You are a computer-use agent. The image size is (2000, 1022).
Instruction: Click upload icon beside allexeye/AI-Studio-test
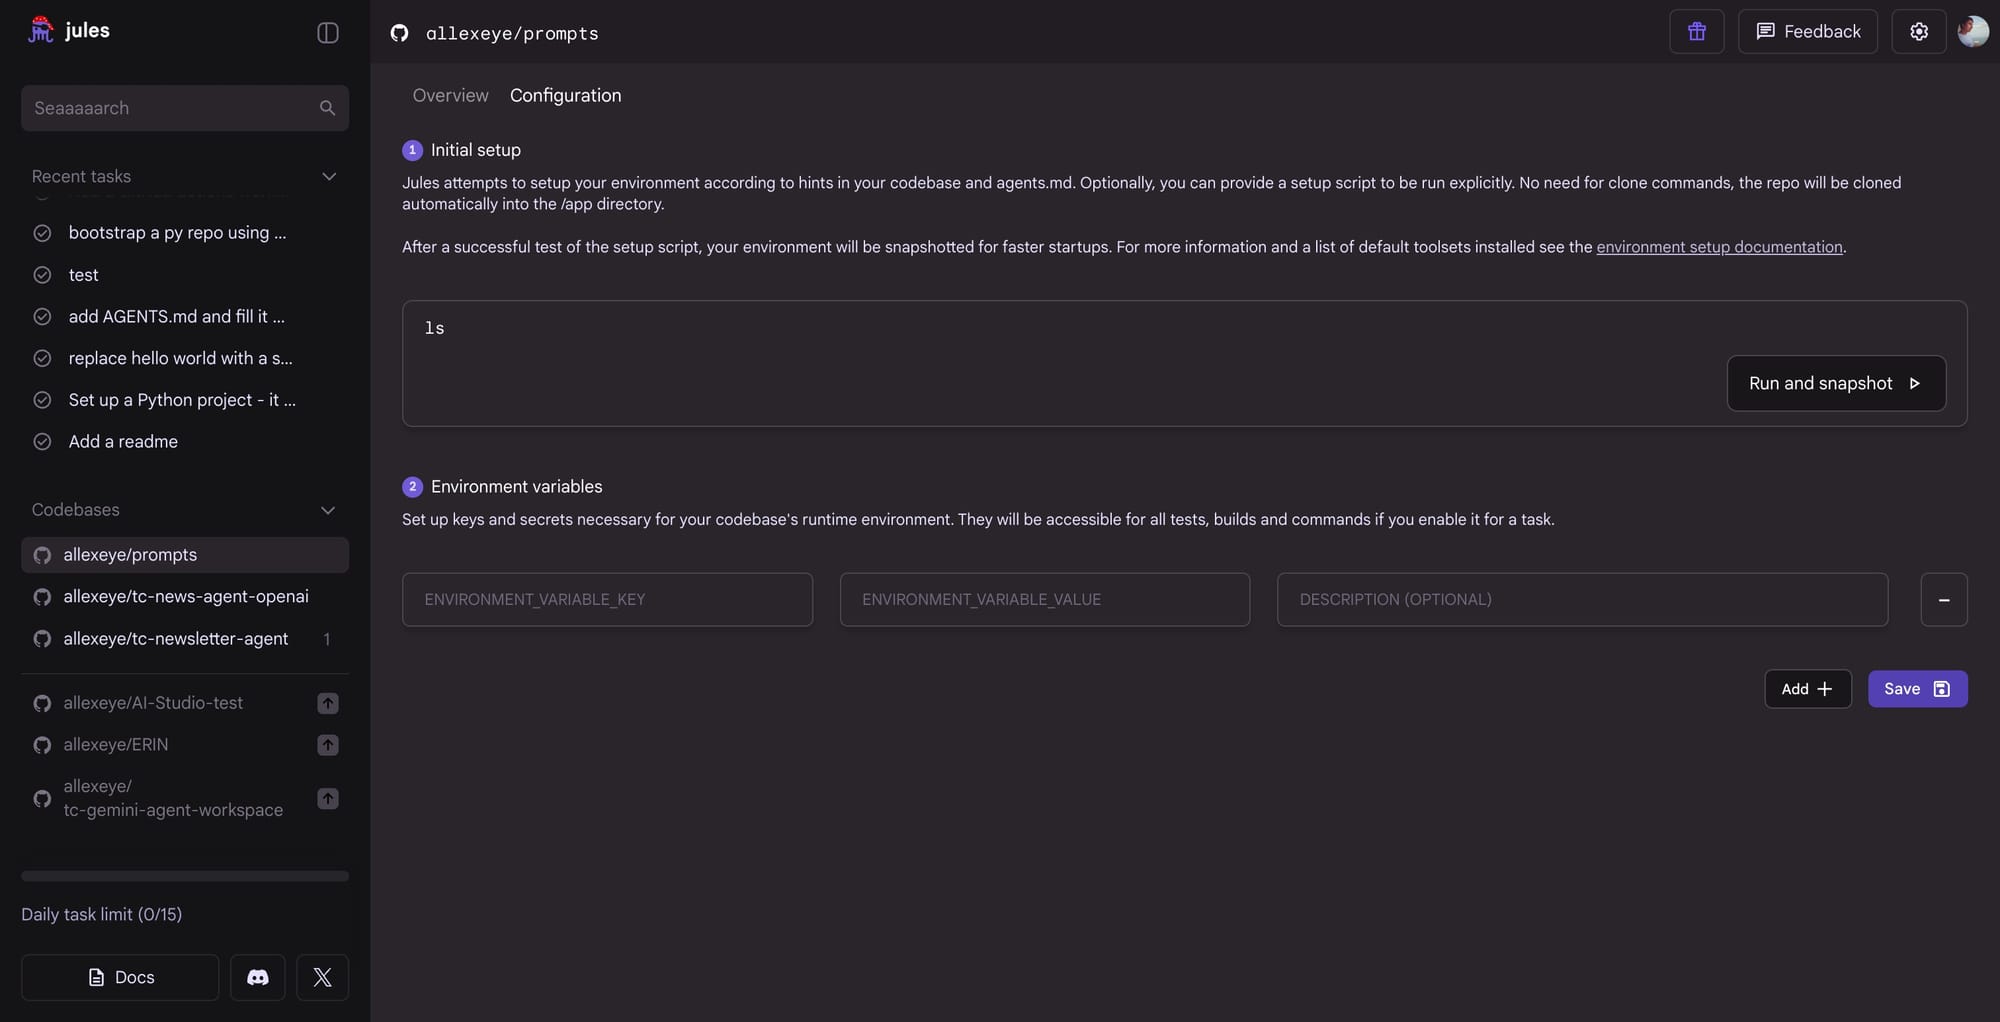328,703
